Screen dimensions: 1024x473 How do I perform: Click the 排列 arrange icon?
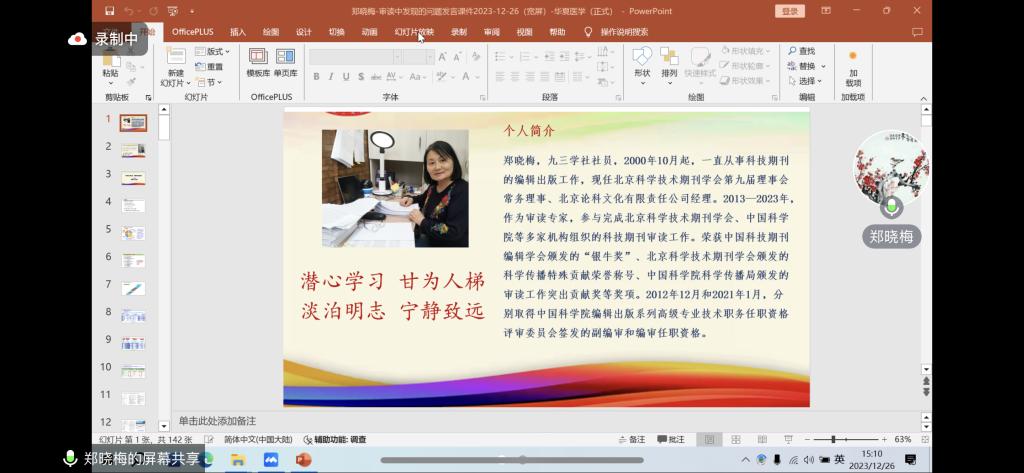click(x=669, y=57)
